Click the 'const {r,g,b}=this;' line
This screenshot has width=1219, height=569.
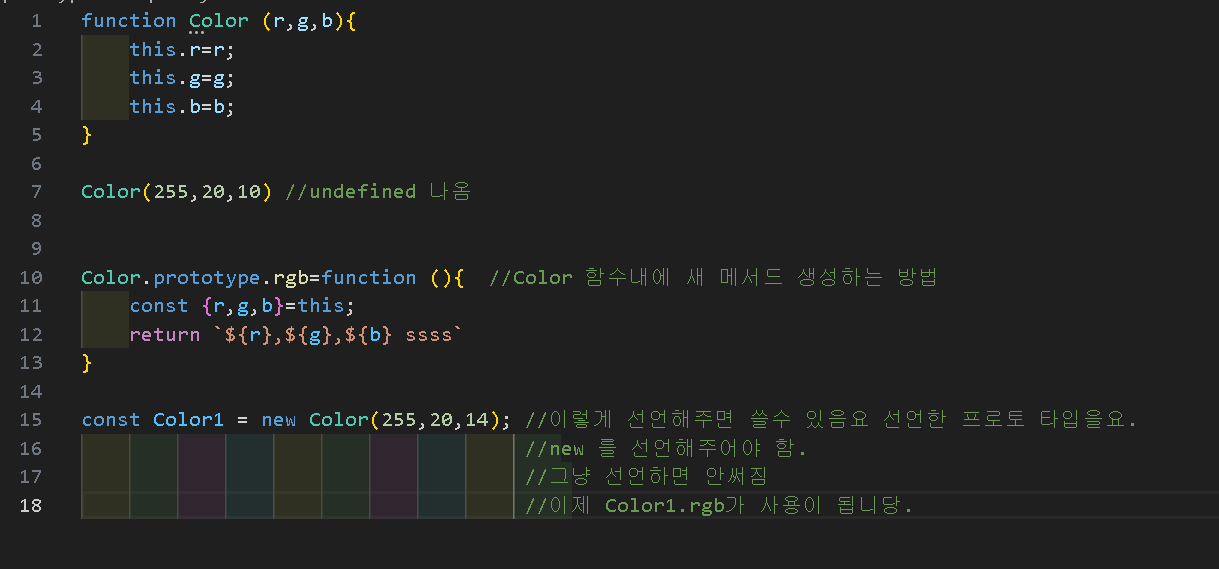[x=242, y=306]
